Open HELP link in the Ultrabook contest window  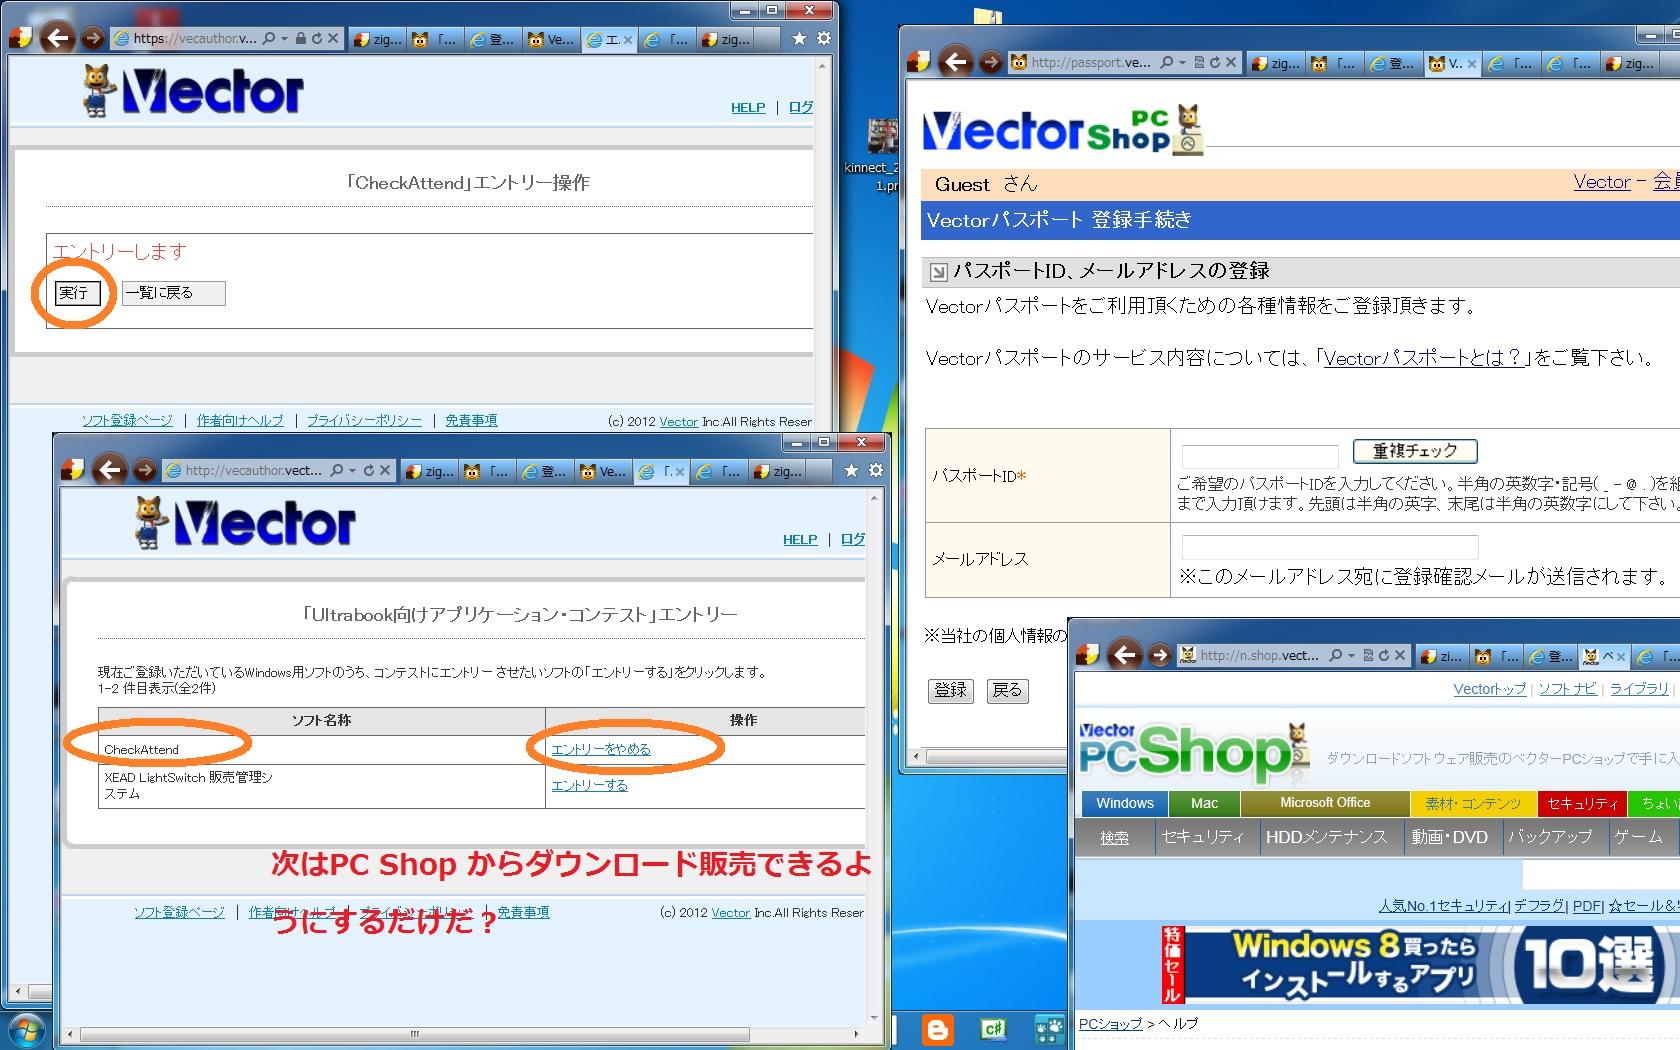click(x=800, y=539)
